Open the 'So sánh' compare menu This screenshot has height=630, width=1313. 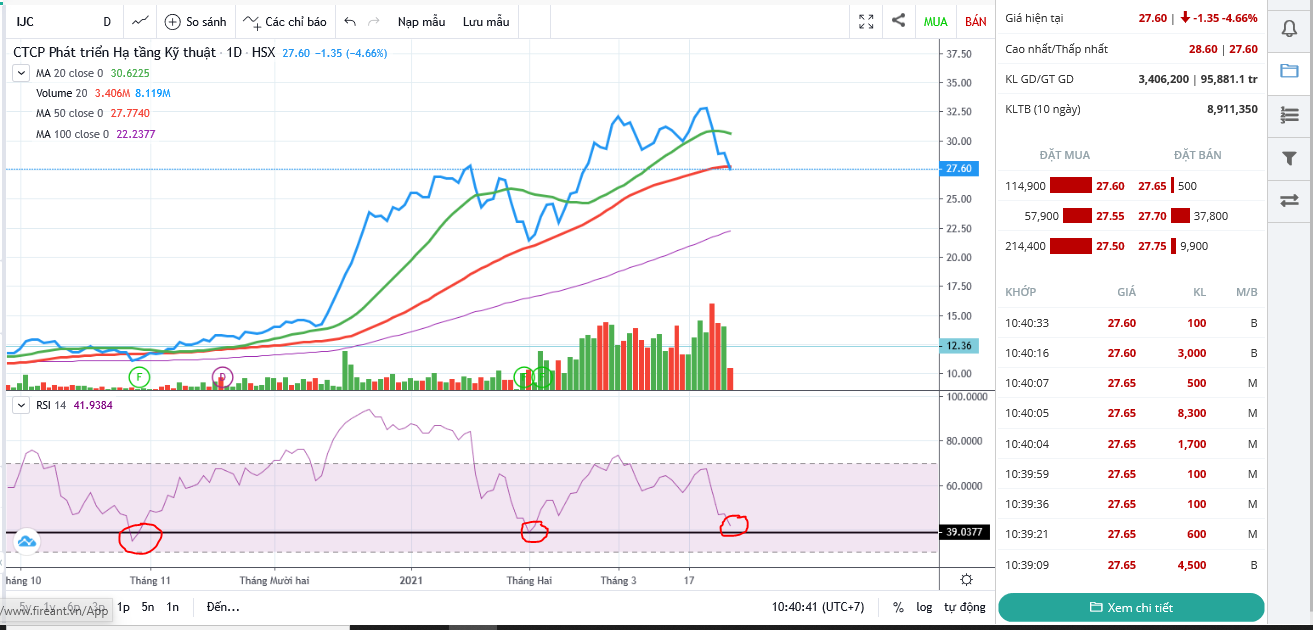[196, 21]
